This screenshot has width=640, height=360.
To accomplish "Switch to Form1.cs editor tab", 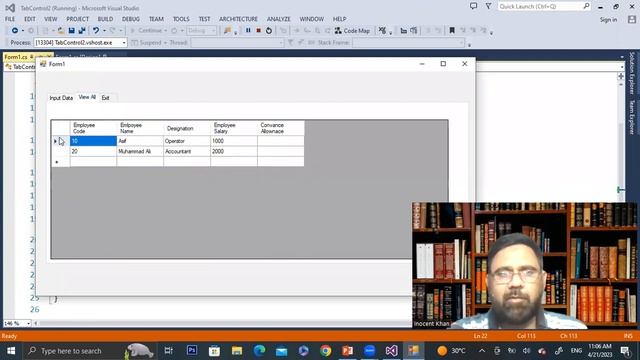I will [x=16, y=57].
